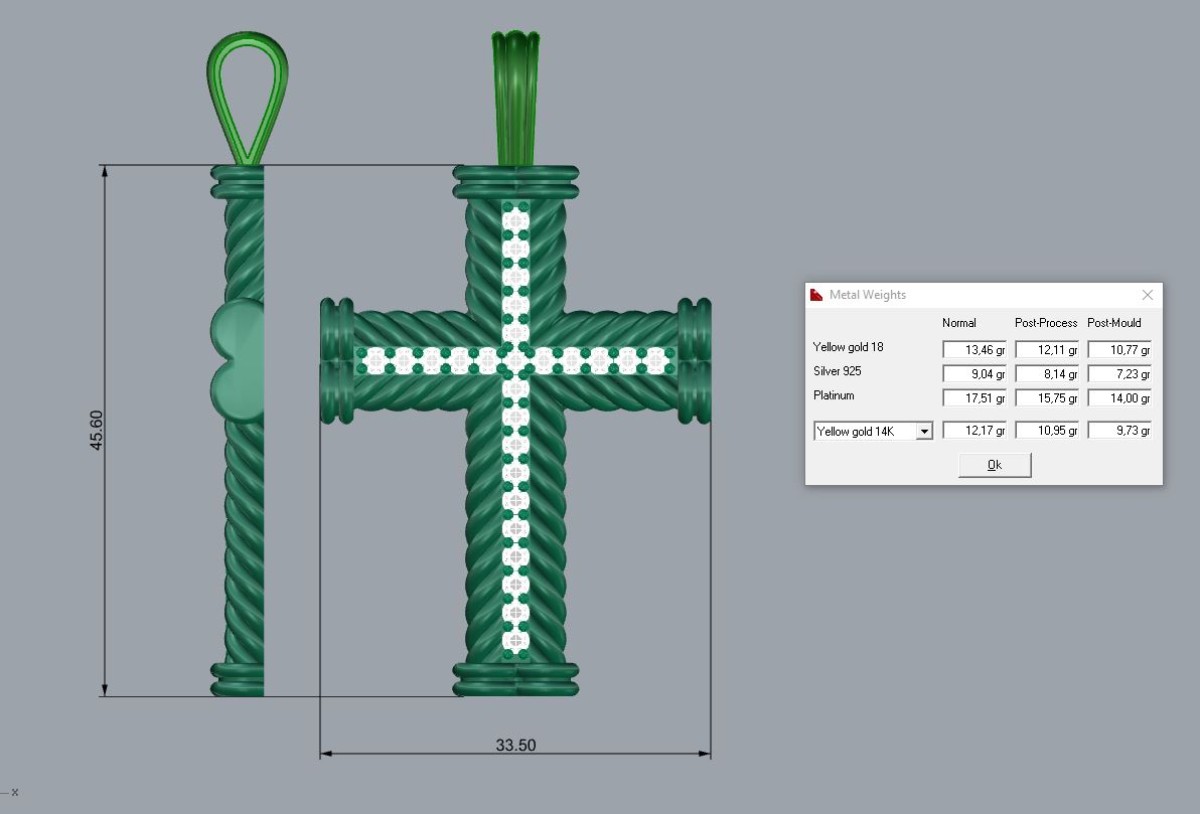Select the Silver 925 Post-Mould 7,23 gr field
The width and height of the screenshot is (1200, 814).
1119,373
